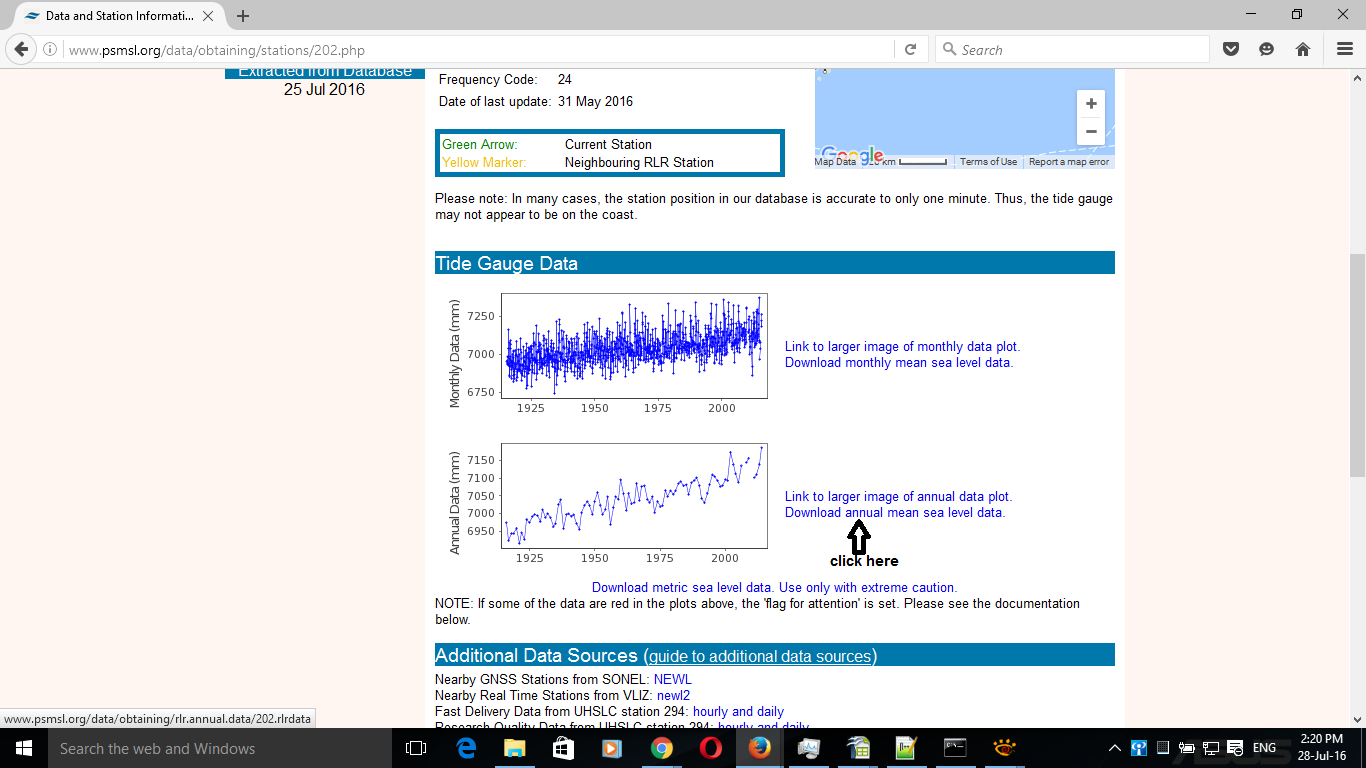Download annual mean sea level data
The width and height of the screenshot is (1366, 768).
point(894,513)
